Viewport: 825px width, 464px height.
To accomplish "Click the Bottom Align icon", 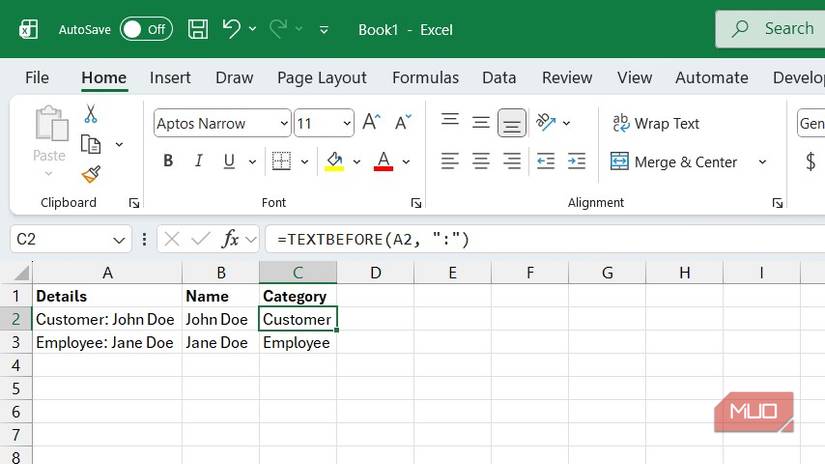I will [512, 123].
